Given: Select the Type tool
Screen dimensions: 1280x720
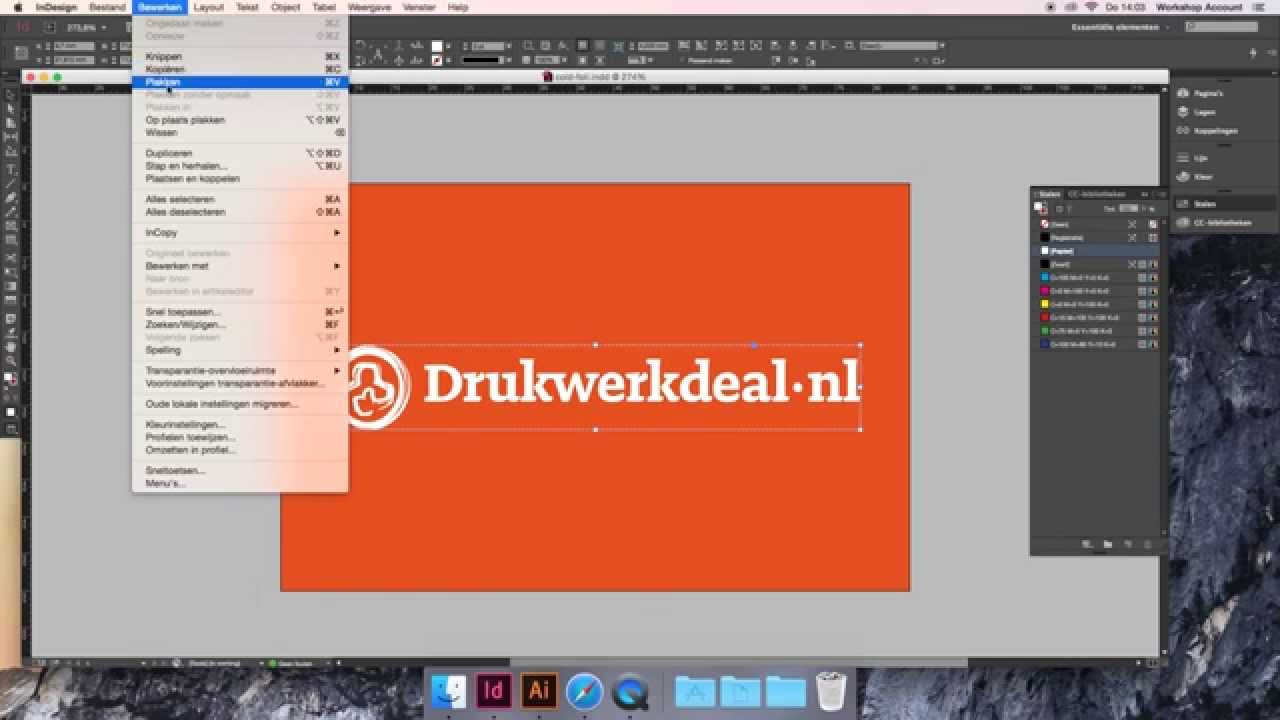Looking at the screenshot, I should pos(11,169).
